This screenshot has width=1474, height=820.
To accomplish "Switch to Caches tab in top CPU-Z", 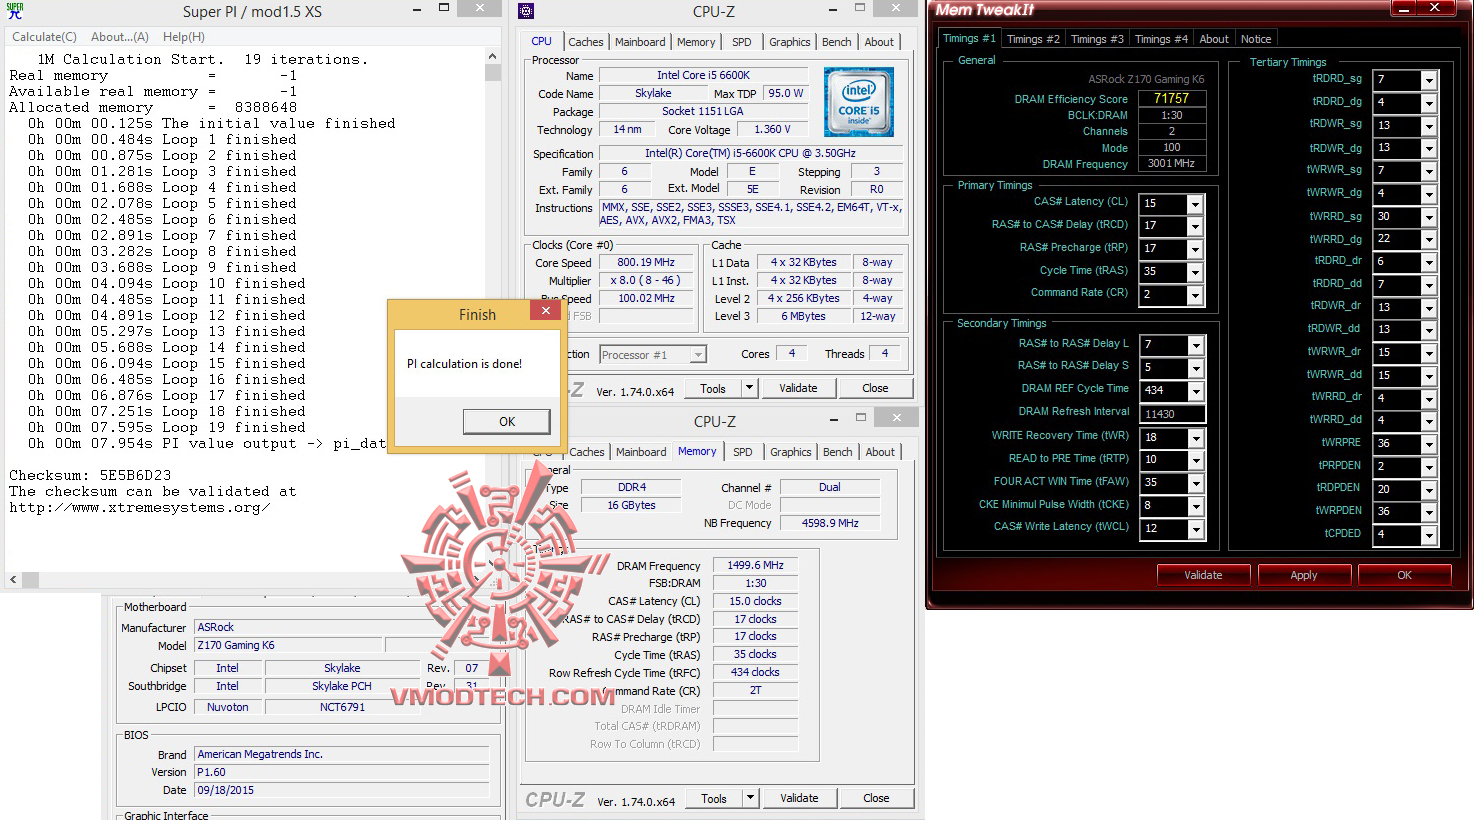I will (586, 42).
